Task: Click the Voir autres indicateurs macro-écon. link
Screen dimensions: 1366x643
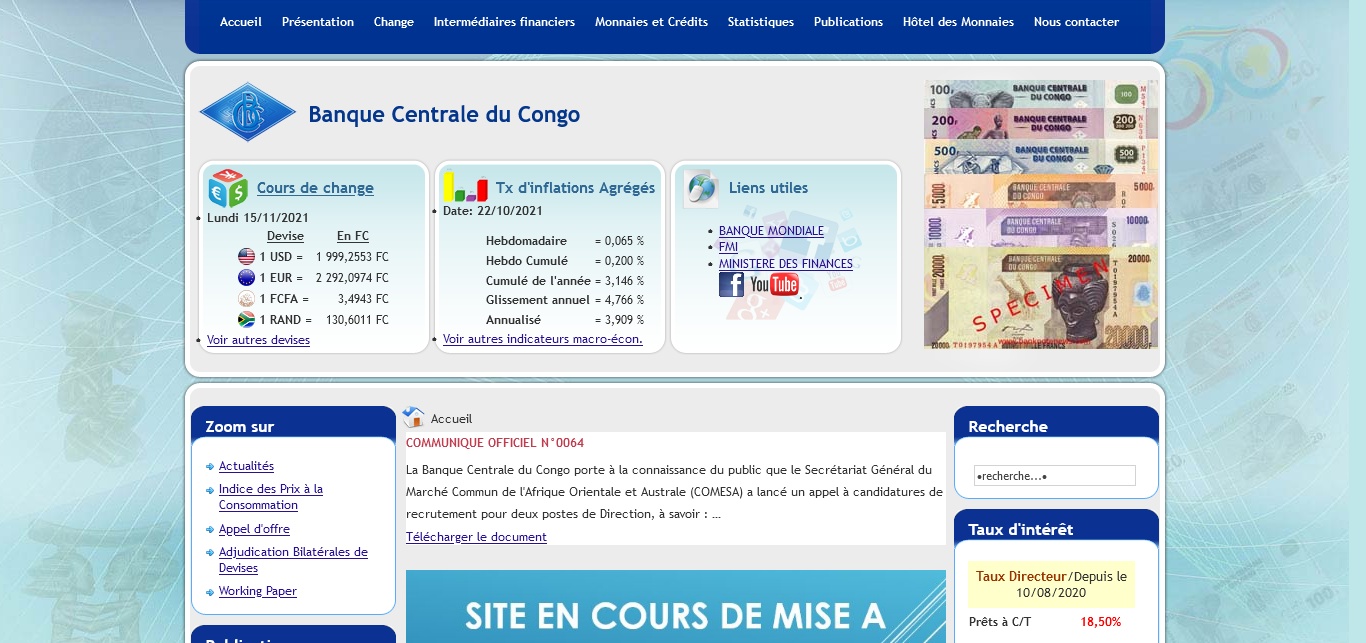Action: click(542, 339)
